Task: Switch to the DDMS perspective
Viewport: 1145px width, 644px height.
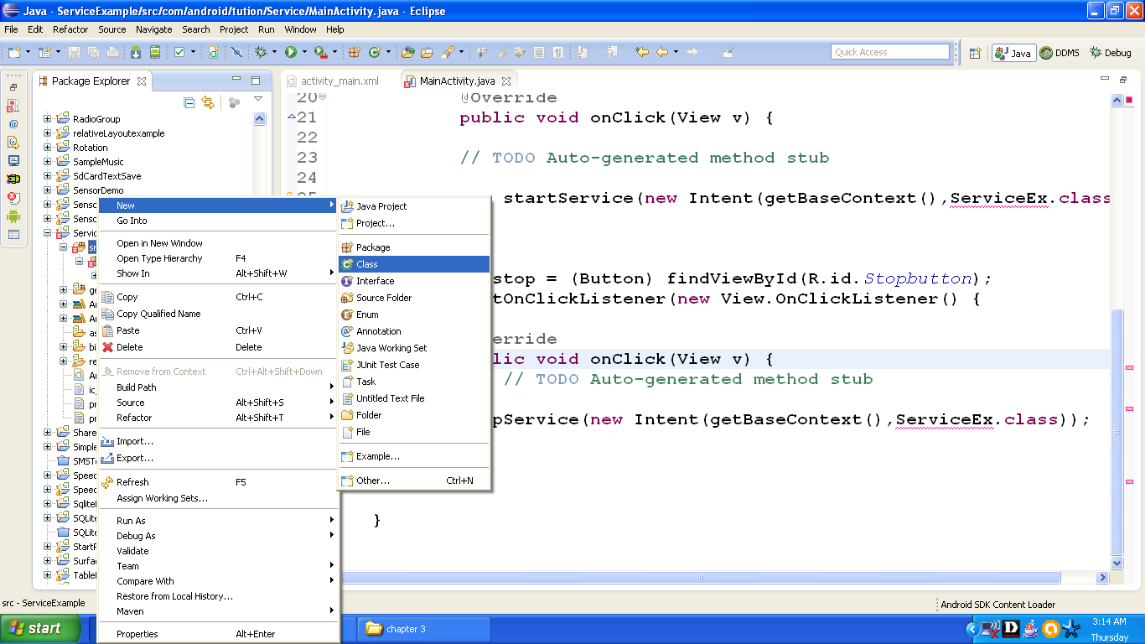Action: 1058,53
